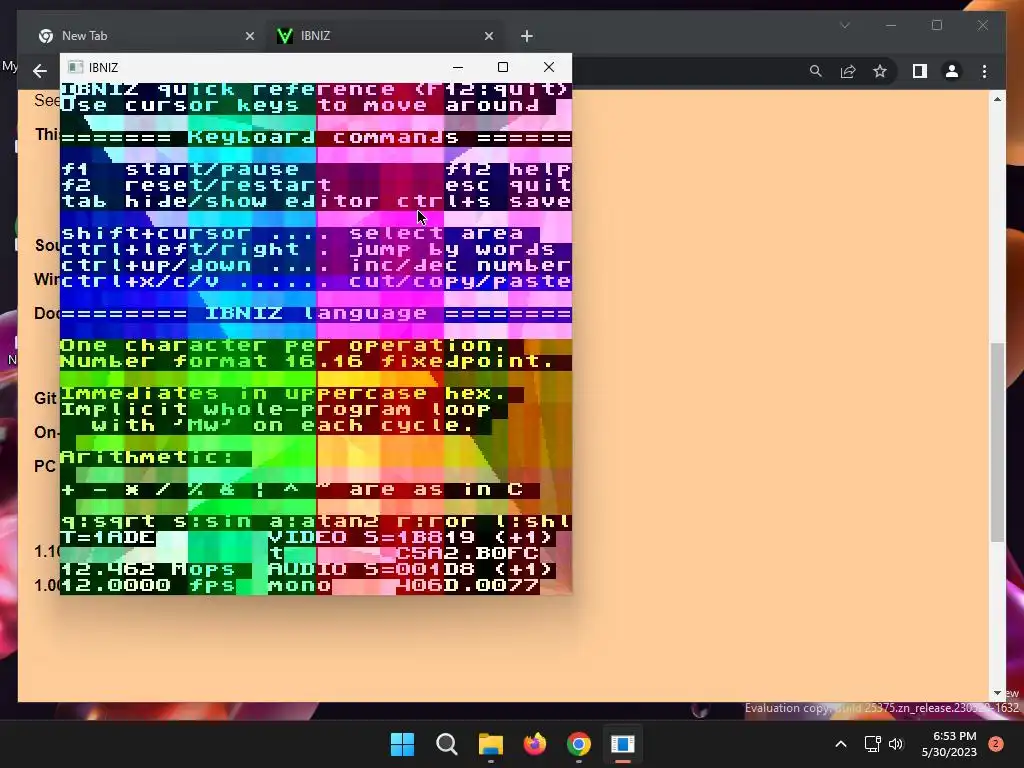Open Windows taskbar Search
The width and height of the screenshot is (1024, 768).
(x=447, y=744)
